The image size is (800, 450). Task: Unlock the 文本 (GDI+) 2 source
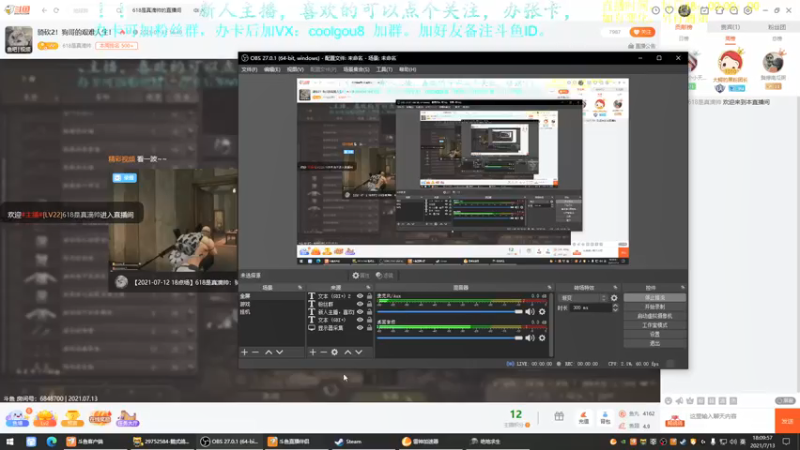tap(369, 296)
